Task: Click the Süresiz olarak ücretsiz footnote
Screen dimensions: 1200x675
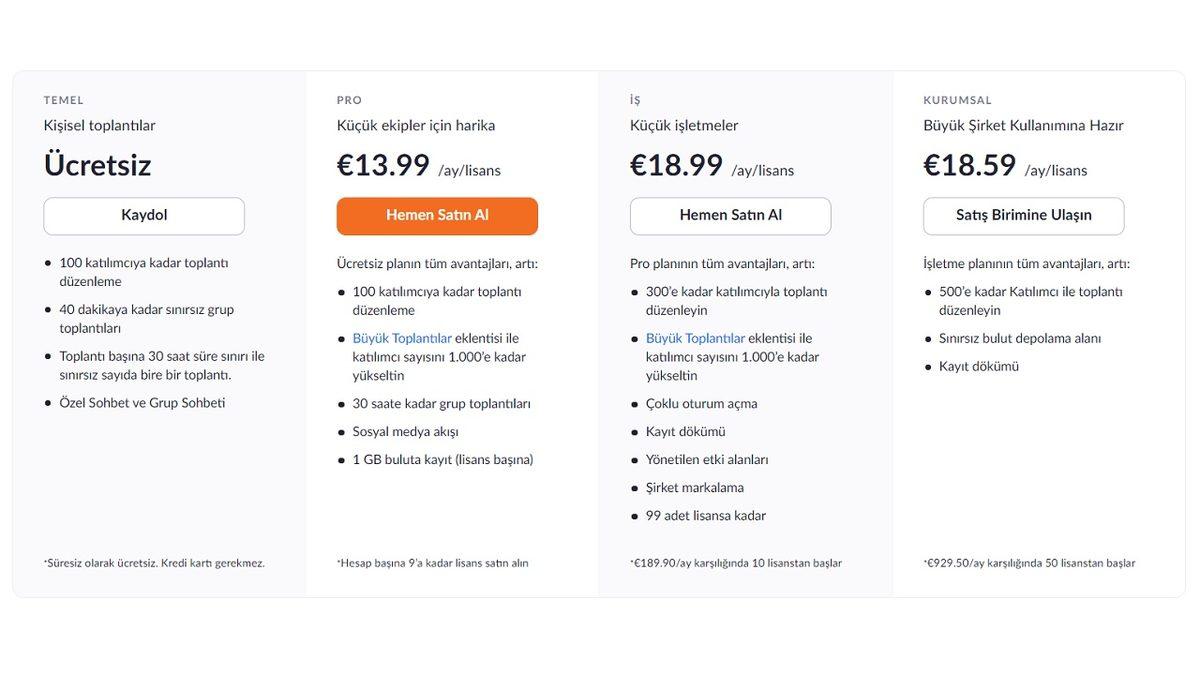Action: [154, 562]
